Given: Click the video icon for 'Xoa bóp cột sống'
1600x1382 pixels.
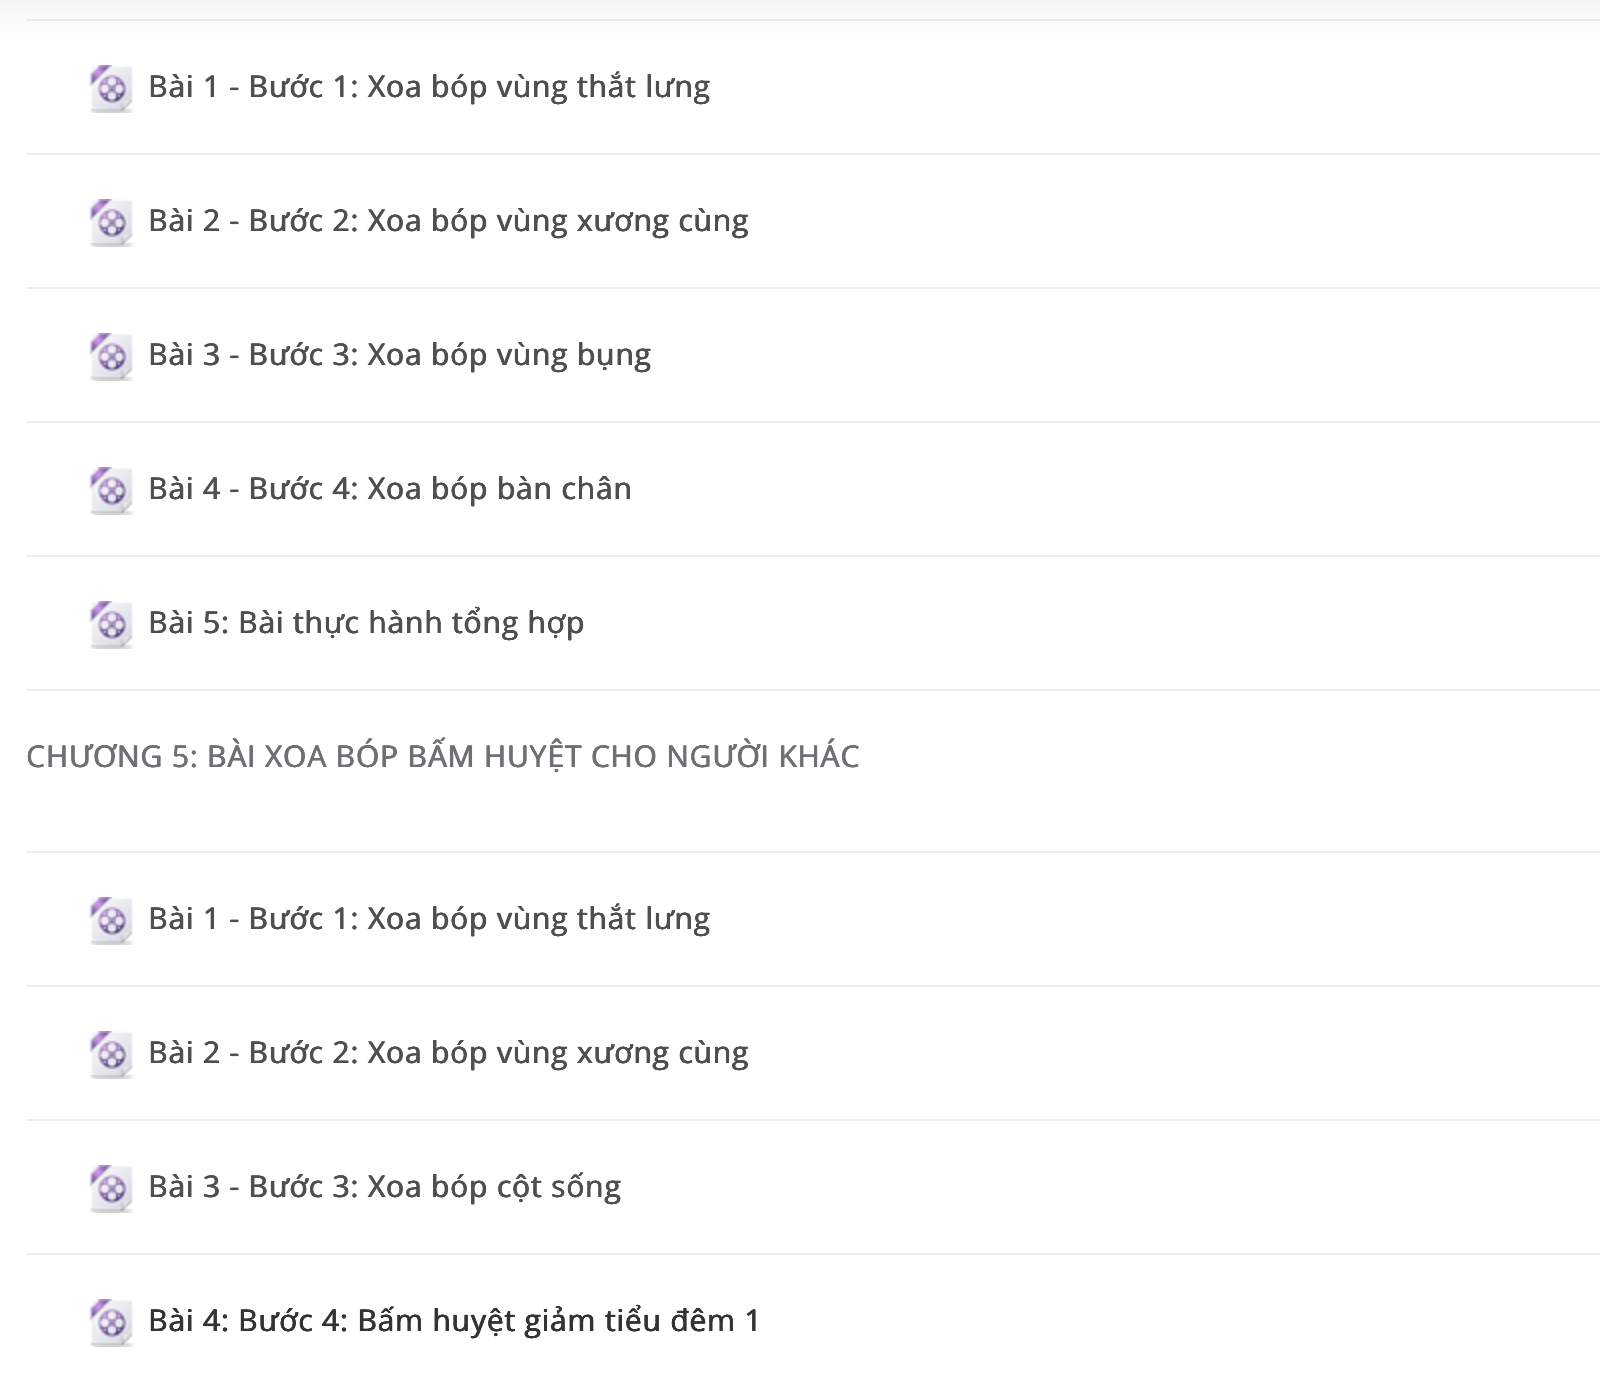Looking at the screenshot, I should 111,1189.
